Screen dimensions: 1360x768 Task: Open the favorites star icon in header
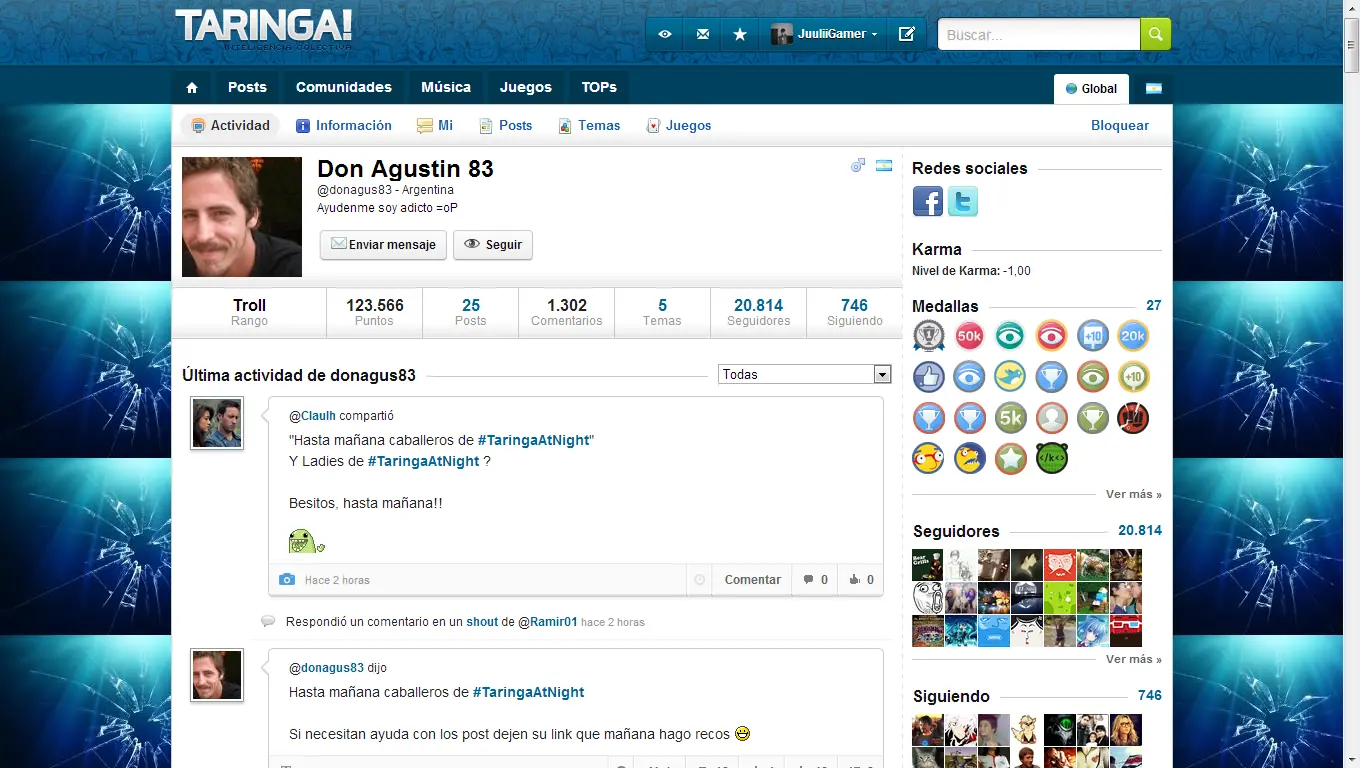pos(740,34)
